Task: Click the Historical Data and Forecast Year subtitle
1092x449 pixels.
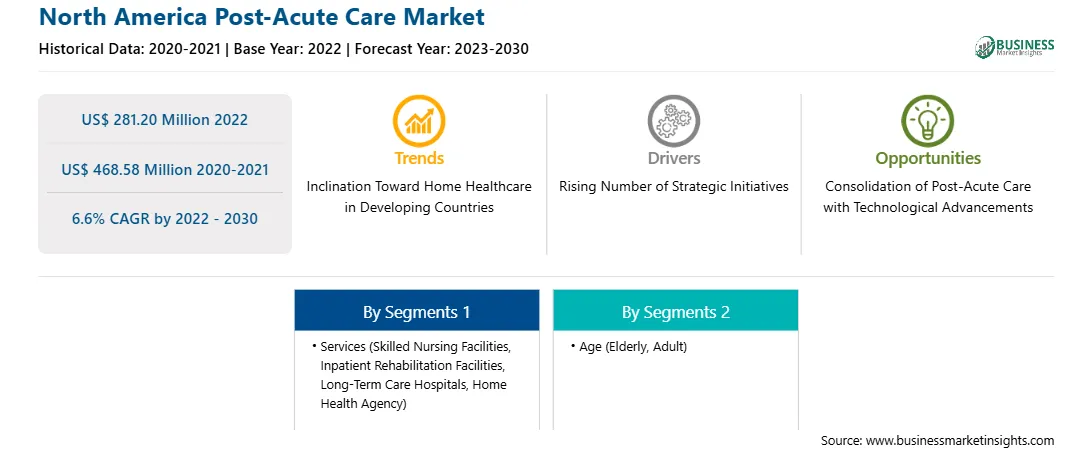Action: click(283, 49)
